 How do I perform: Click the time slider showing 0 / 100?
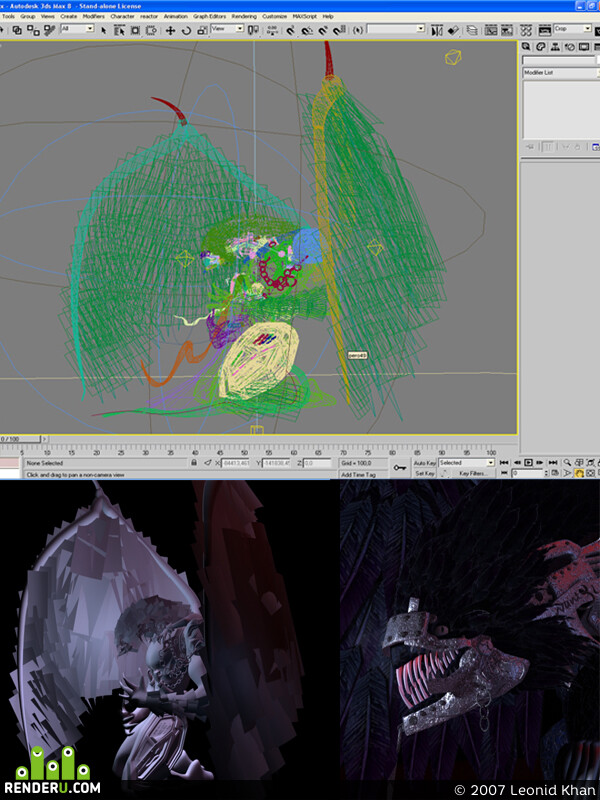pyautogui.click(x=20, y=439)
